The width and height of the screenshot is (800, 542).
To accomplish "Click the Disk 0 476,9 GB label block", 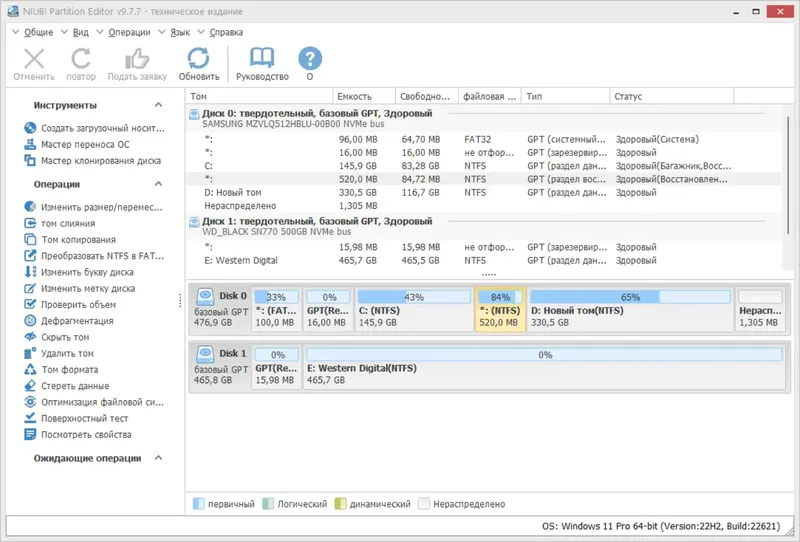I will [220, 309].
